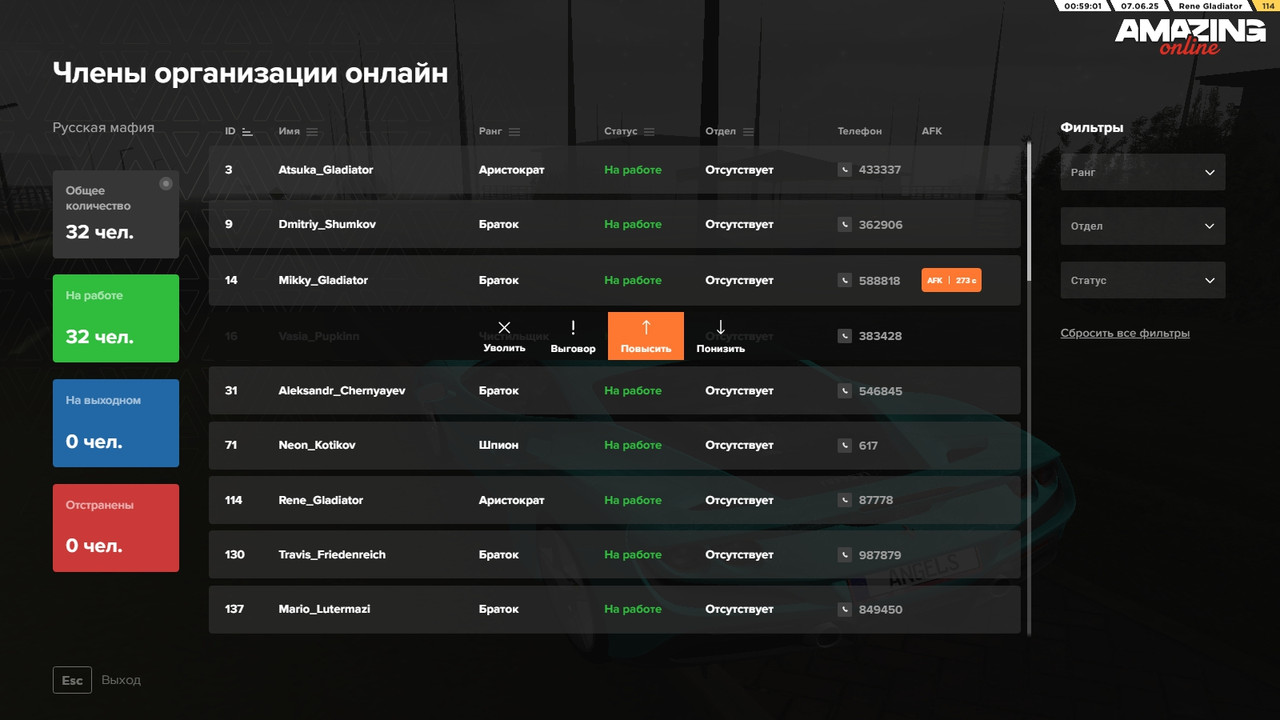The image size is (1280, 720).
Task: Select Dmitriy_Shumkov name
Action: 327,225
